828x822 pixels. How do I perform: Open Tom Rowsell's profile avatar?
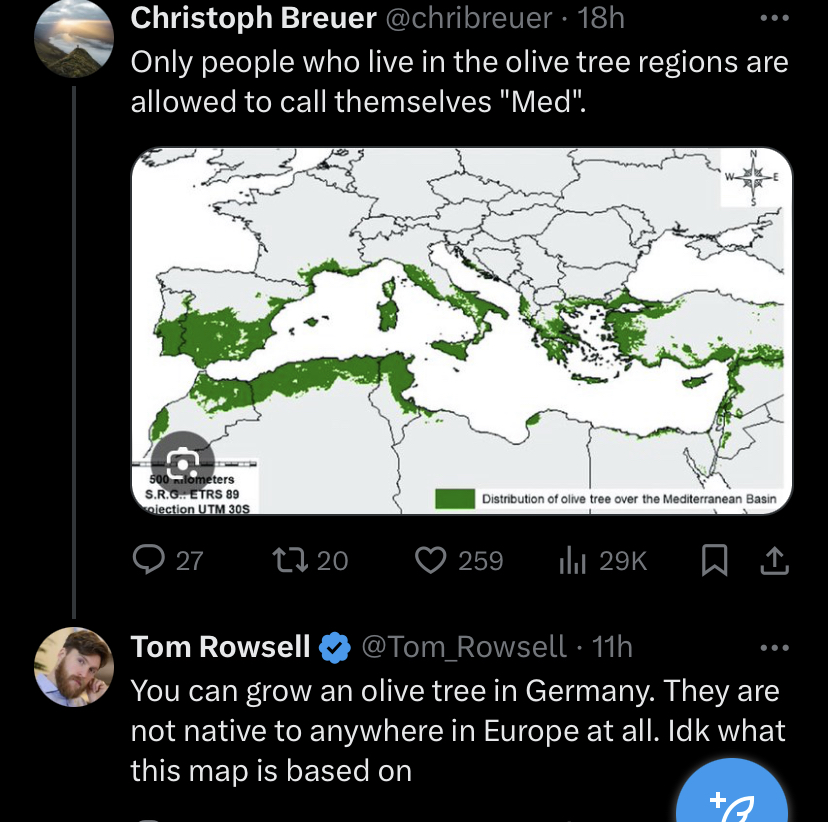[73, 668]
